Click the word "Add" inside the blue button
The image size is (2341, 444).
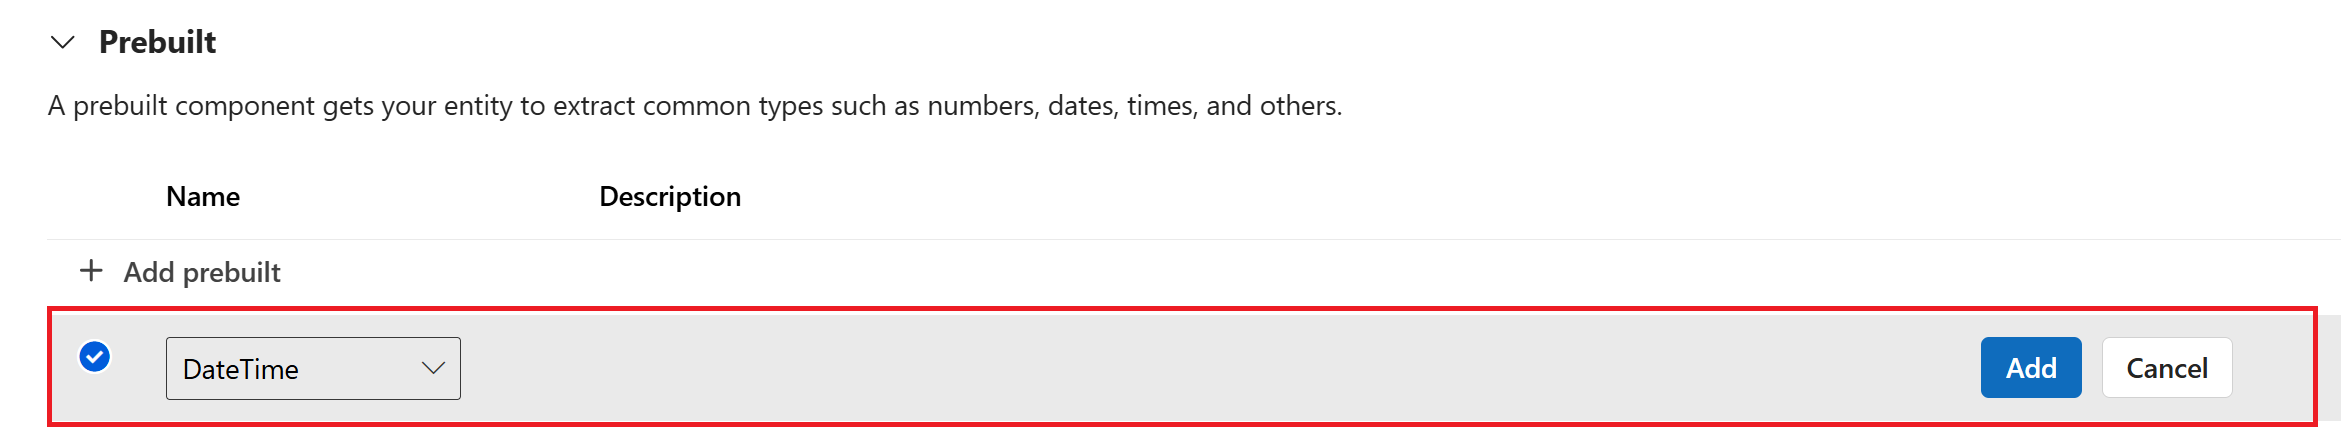[2031, 368]
